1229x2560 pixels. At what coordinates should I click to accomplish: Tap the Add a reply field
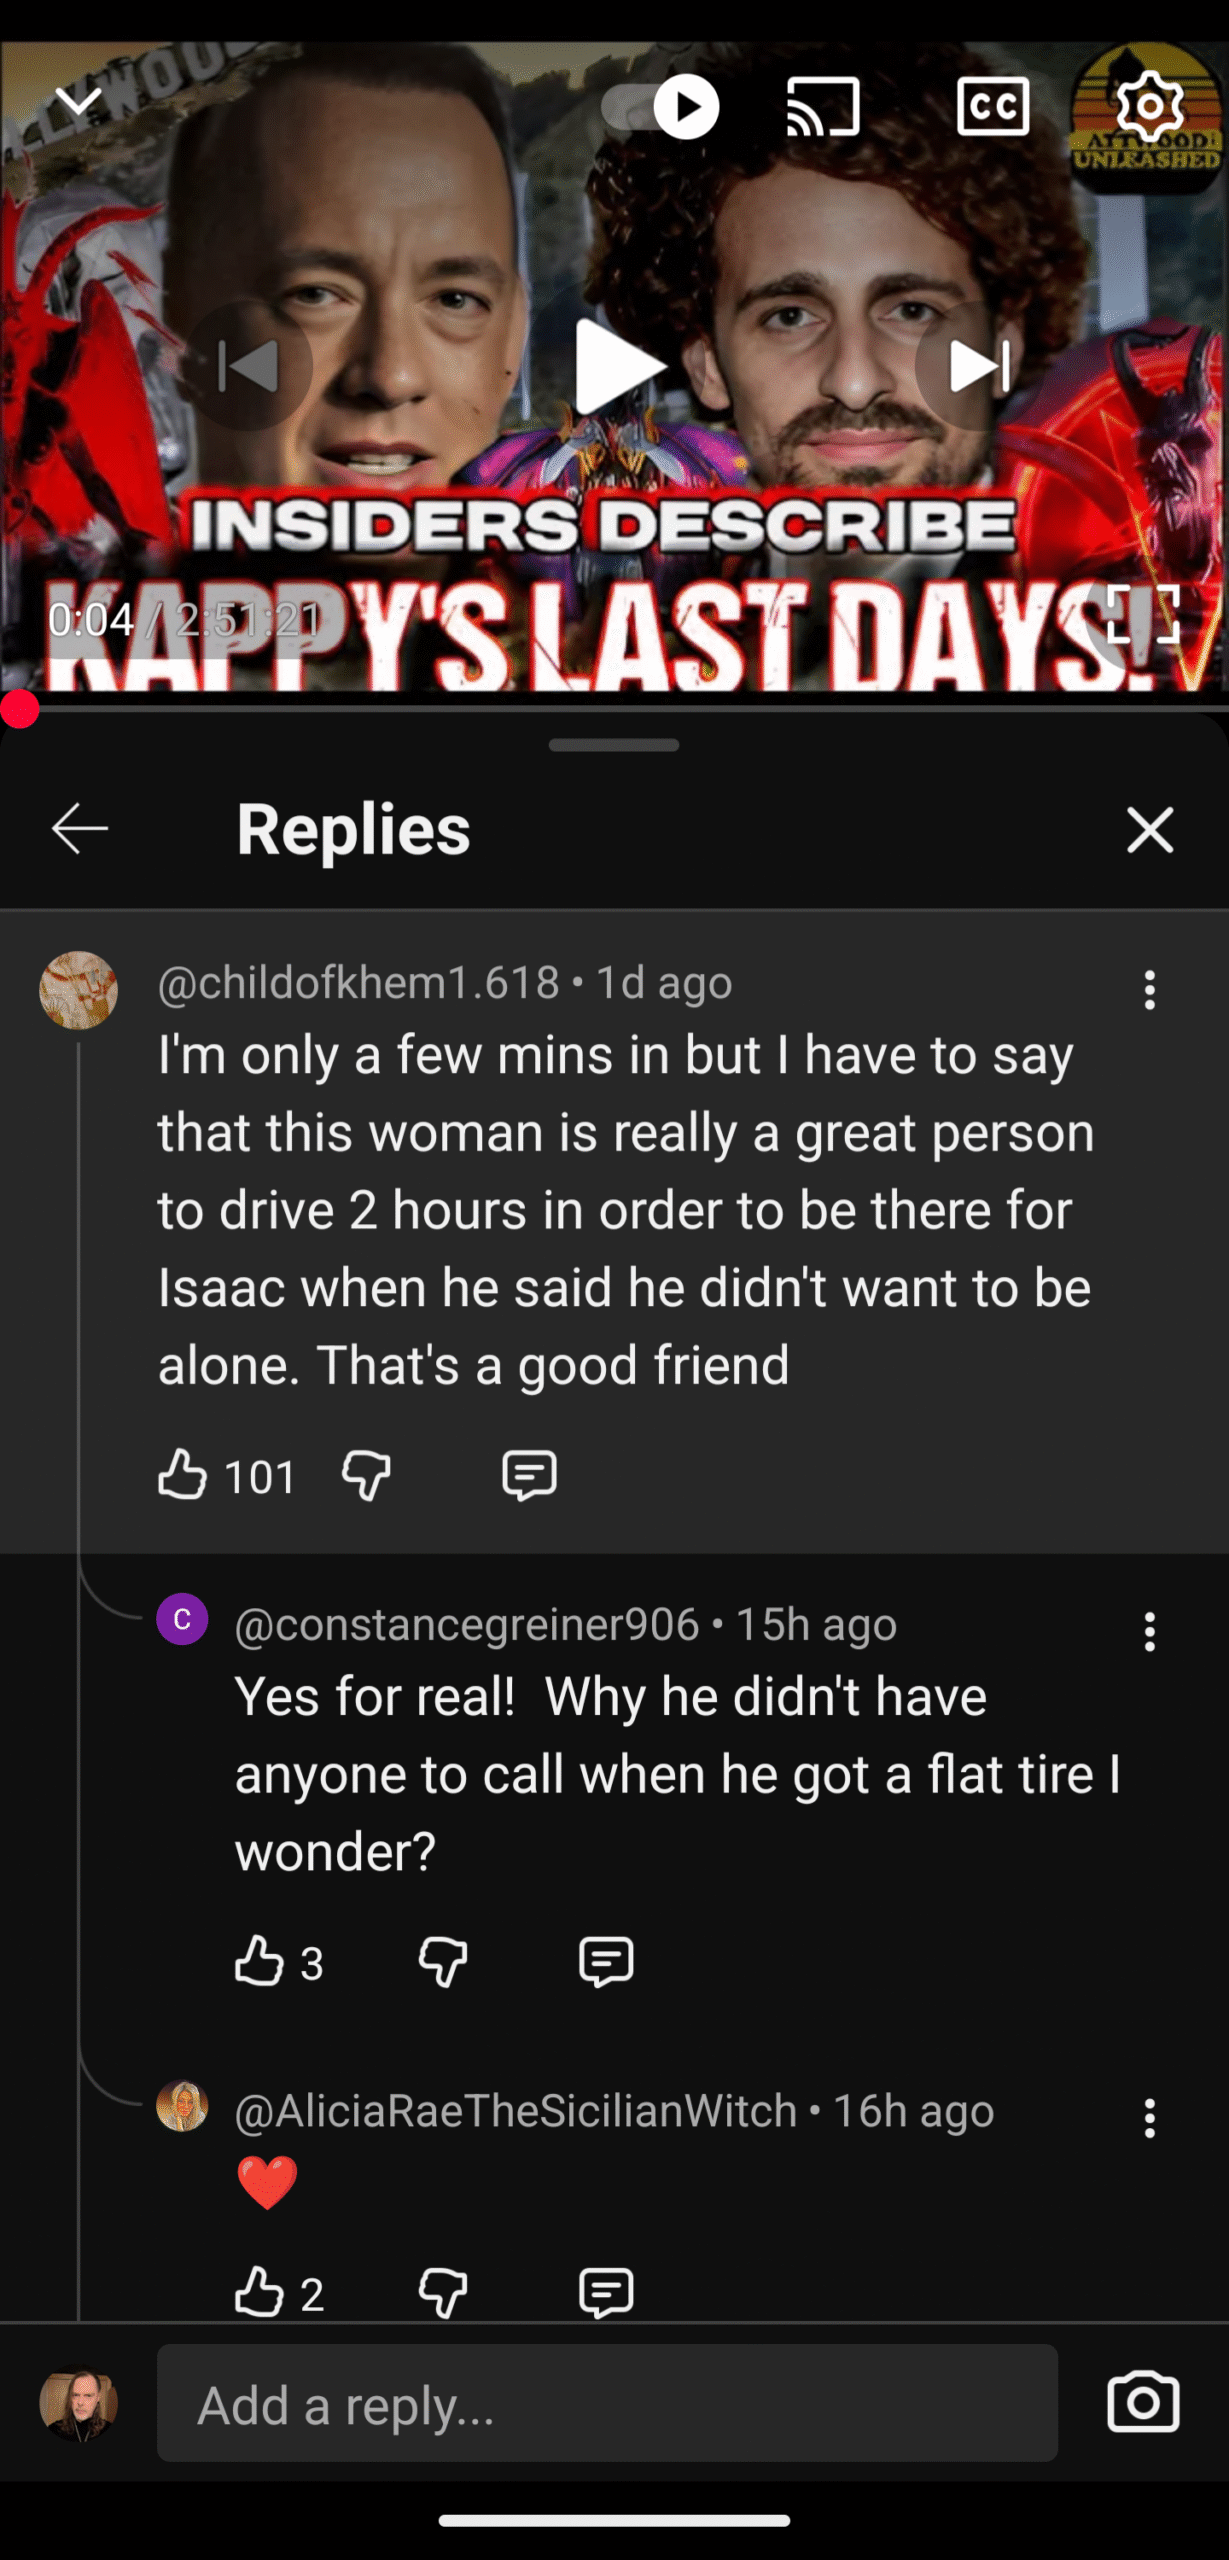pos(607,2403)
